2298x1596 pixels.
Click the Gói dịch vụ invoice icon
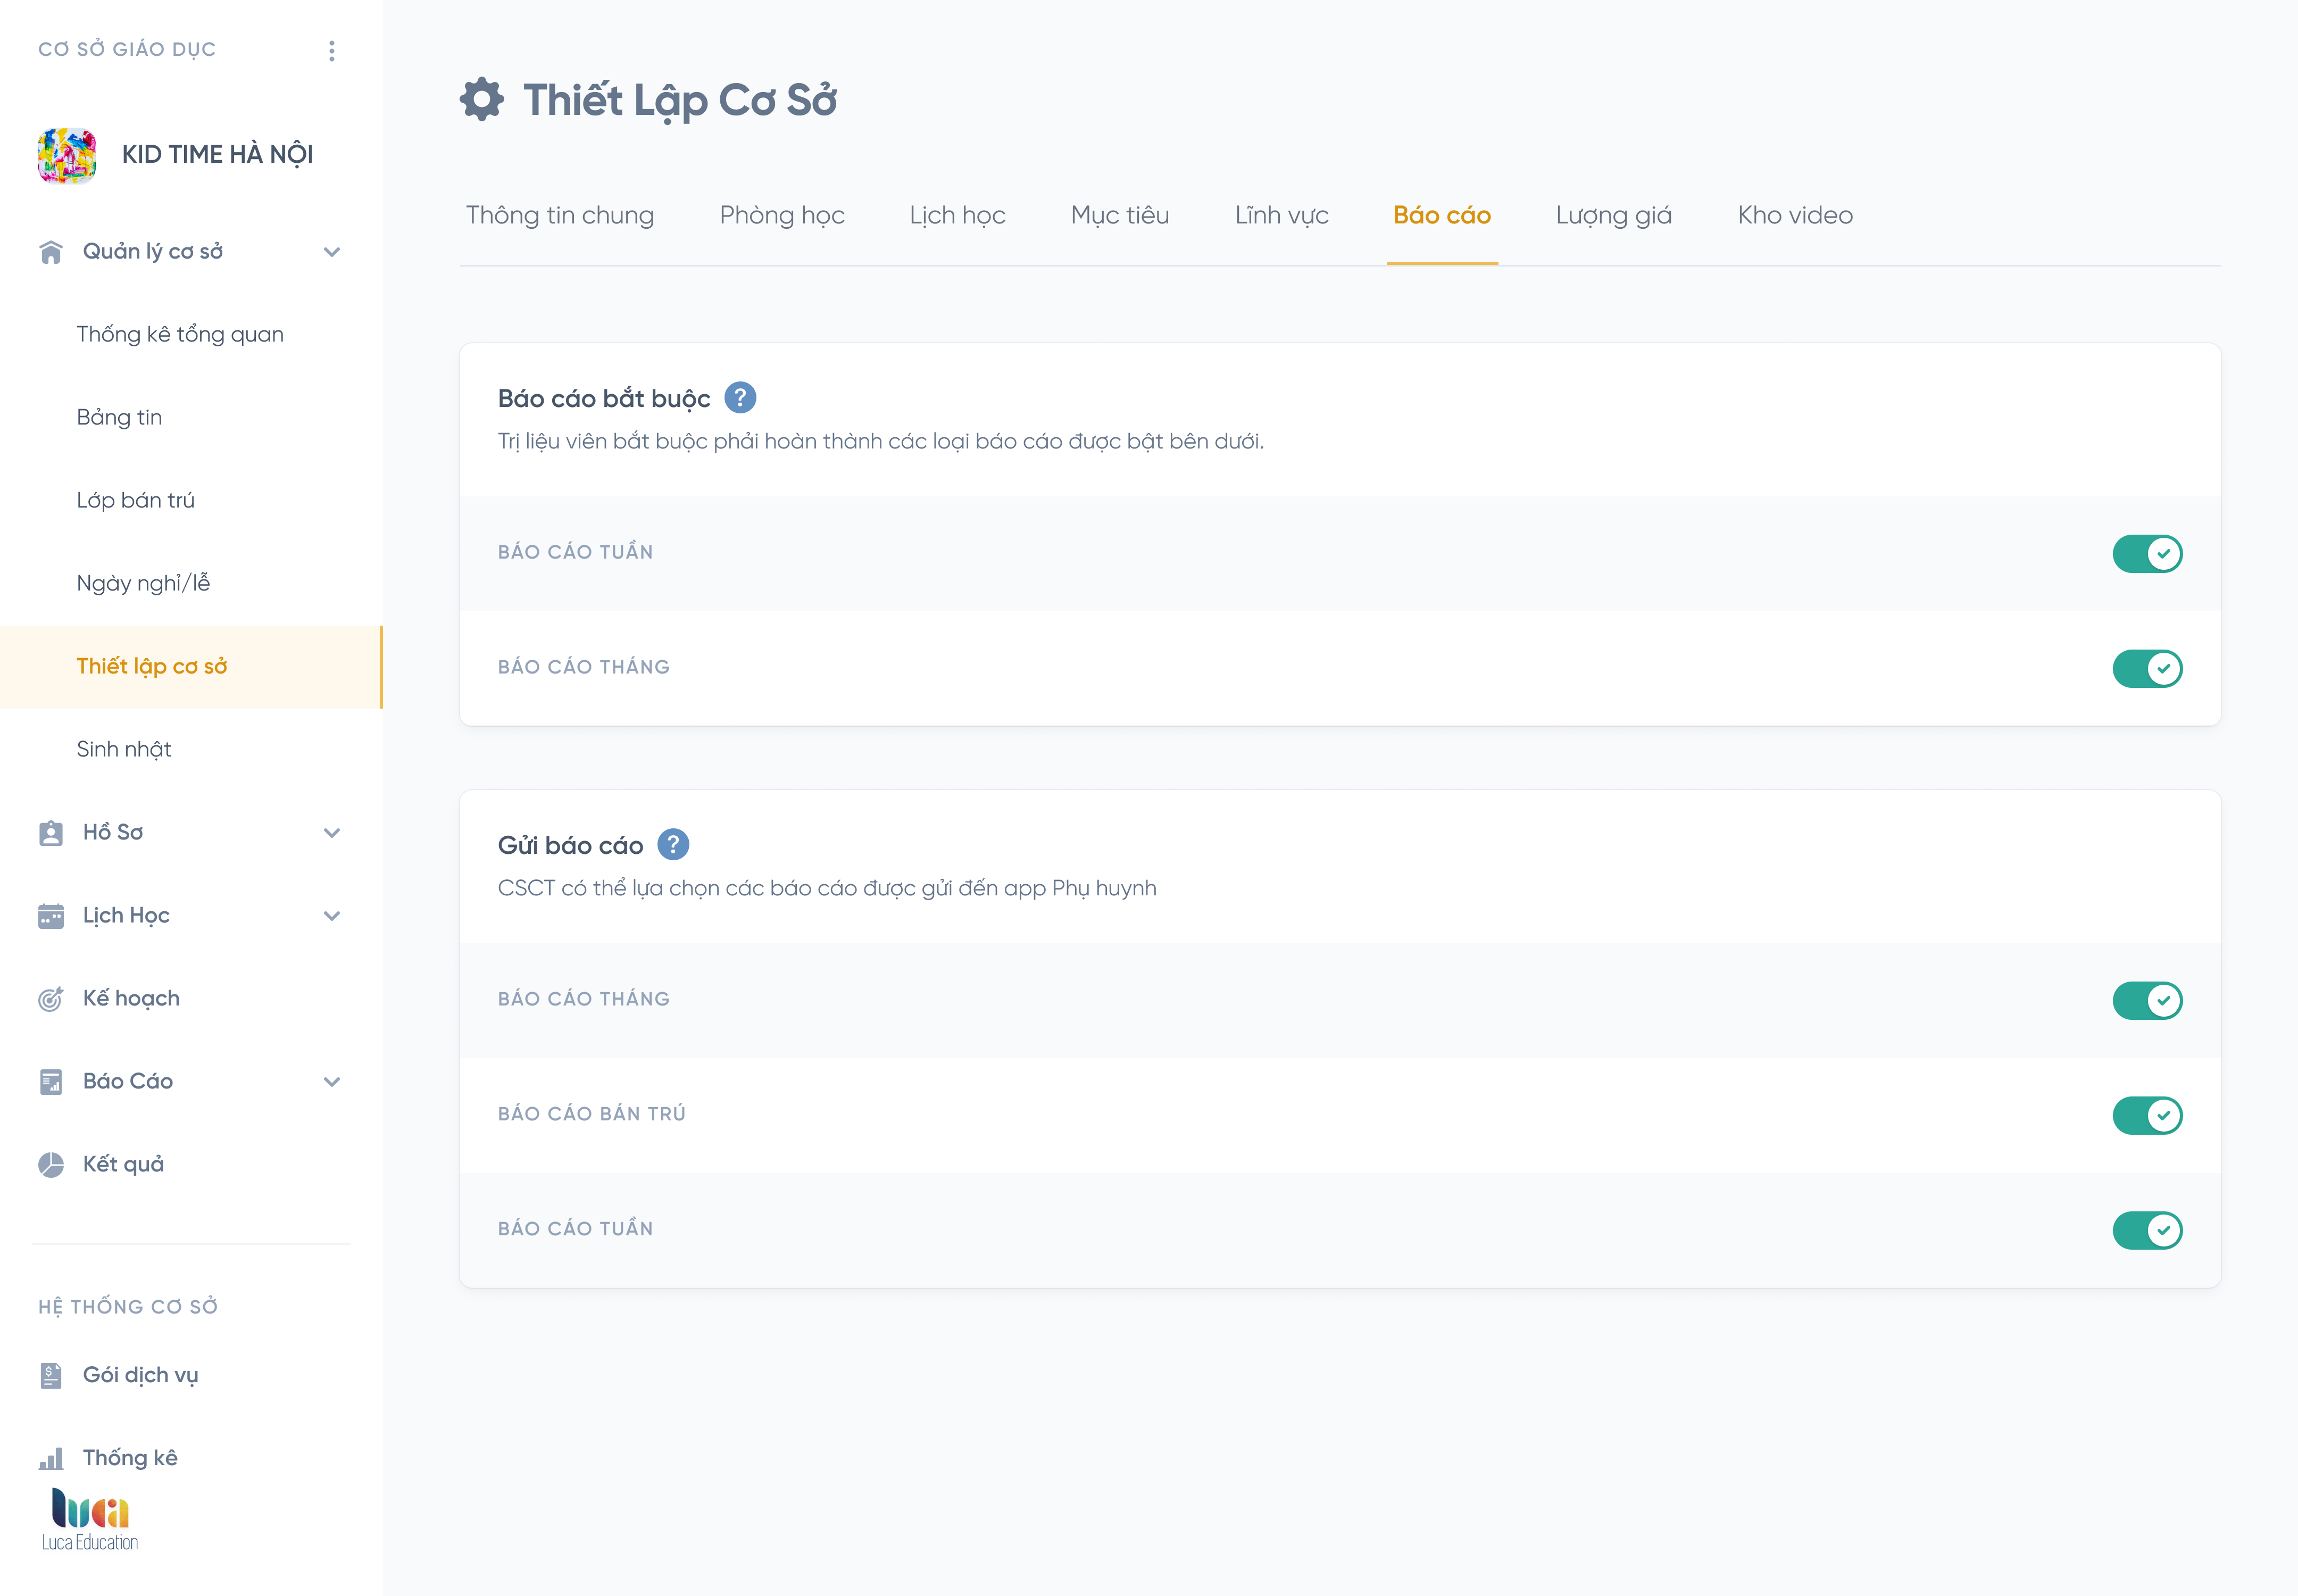51,1376
